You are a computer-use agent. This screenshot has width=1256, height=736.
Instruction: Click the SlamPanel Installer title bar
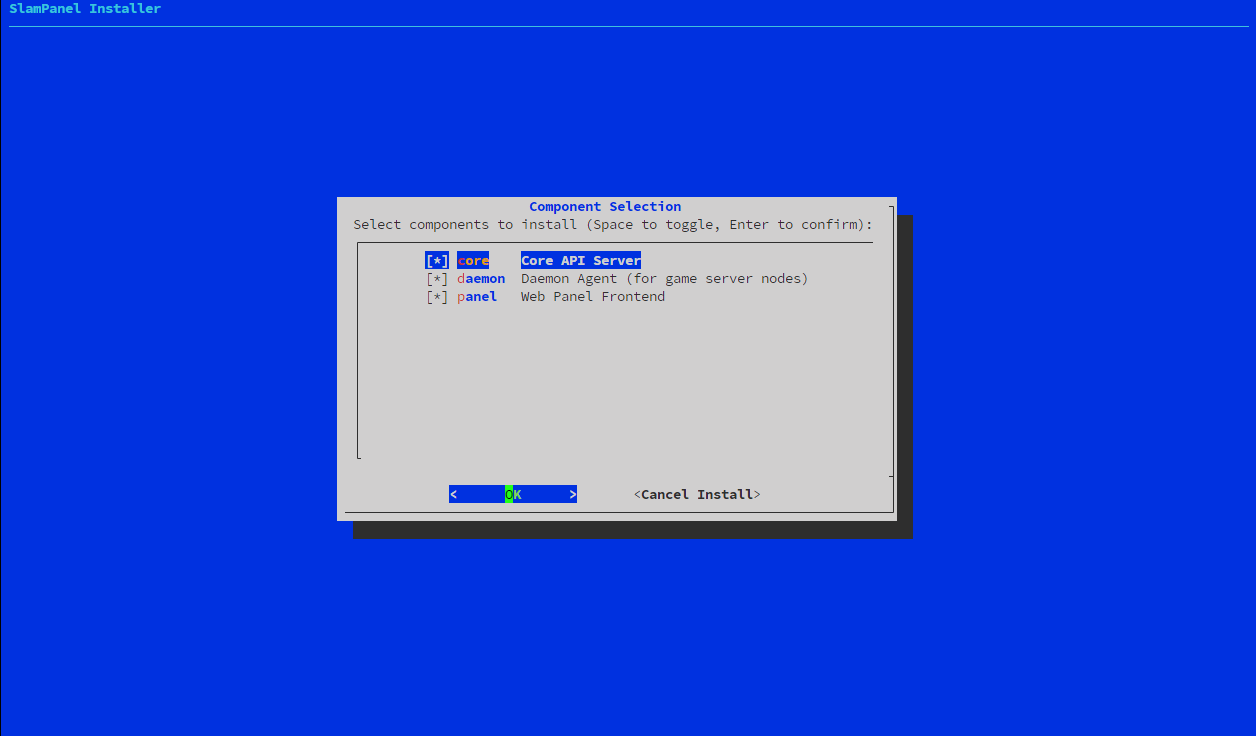[84, 8]
